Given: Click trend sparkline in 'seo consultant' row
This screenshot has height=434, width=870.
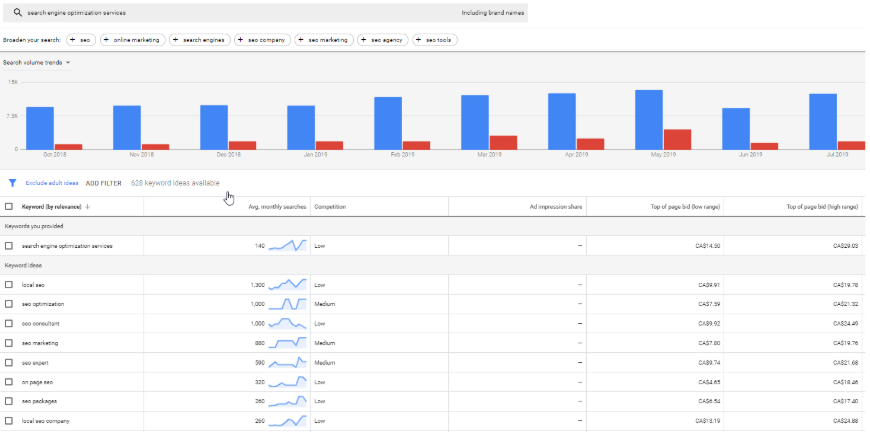Looking at the screenshot, I should pos(287,324).
